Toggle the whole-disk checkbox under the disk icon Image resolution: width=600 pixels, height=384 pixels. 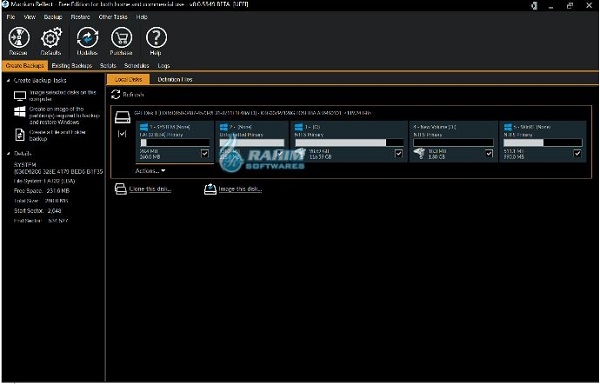(x=122, y=134)
